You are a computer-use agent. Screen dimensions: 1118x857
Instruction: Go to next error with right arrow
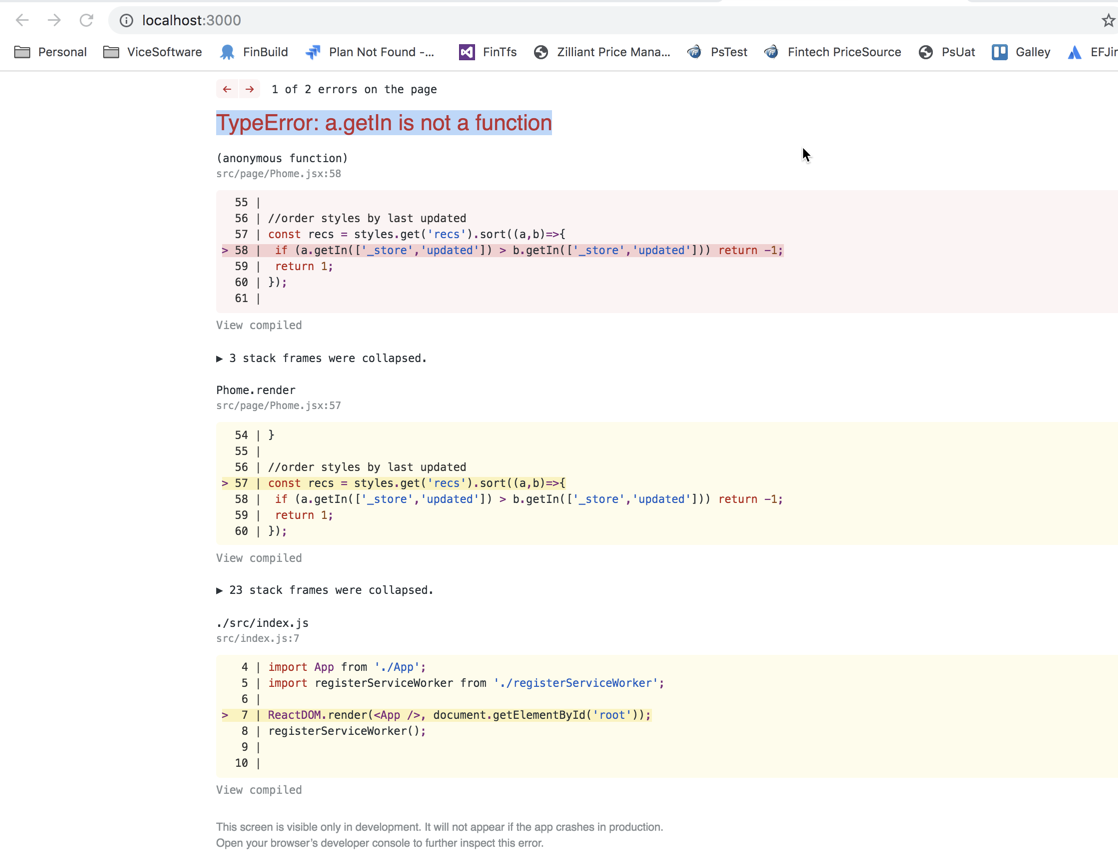coord(249,89)
